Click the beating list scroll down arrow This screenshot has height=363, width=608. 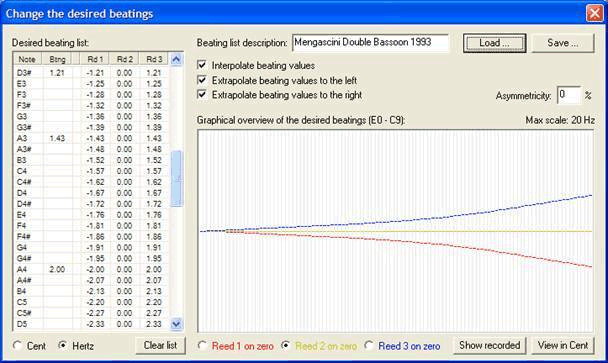click(176, 324)
